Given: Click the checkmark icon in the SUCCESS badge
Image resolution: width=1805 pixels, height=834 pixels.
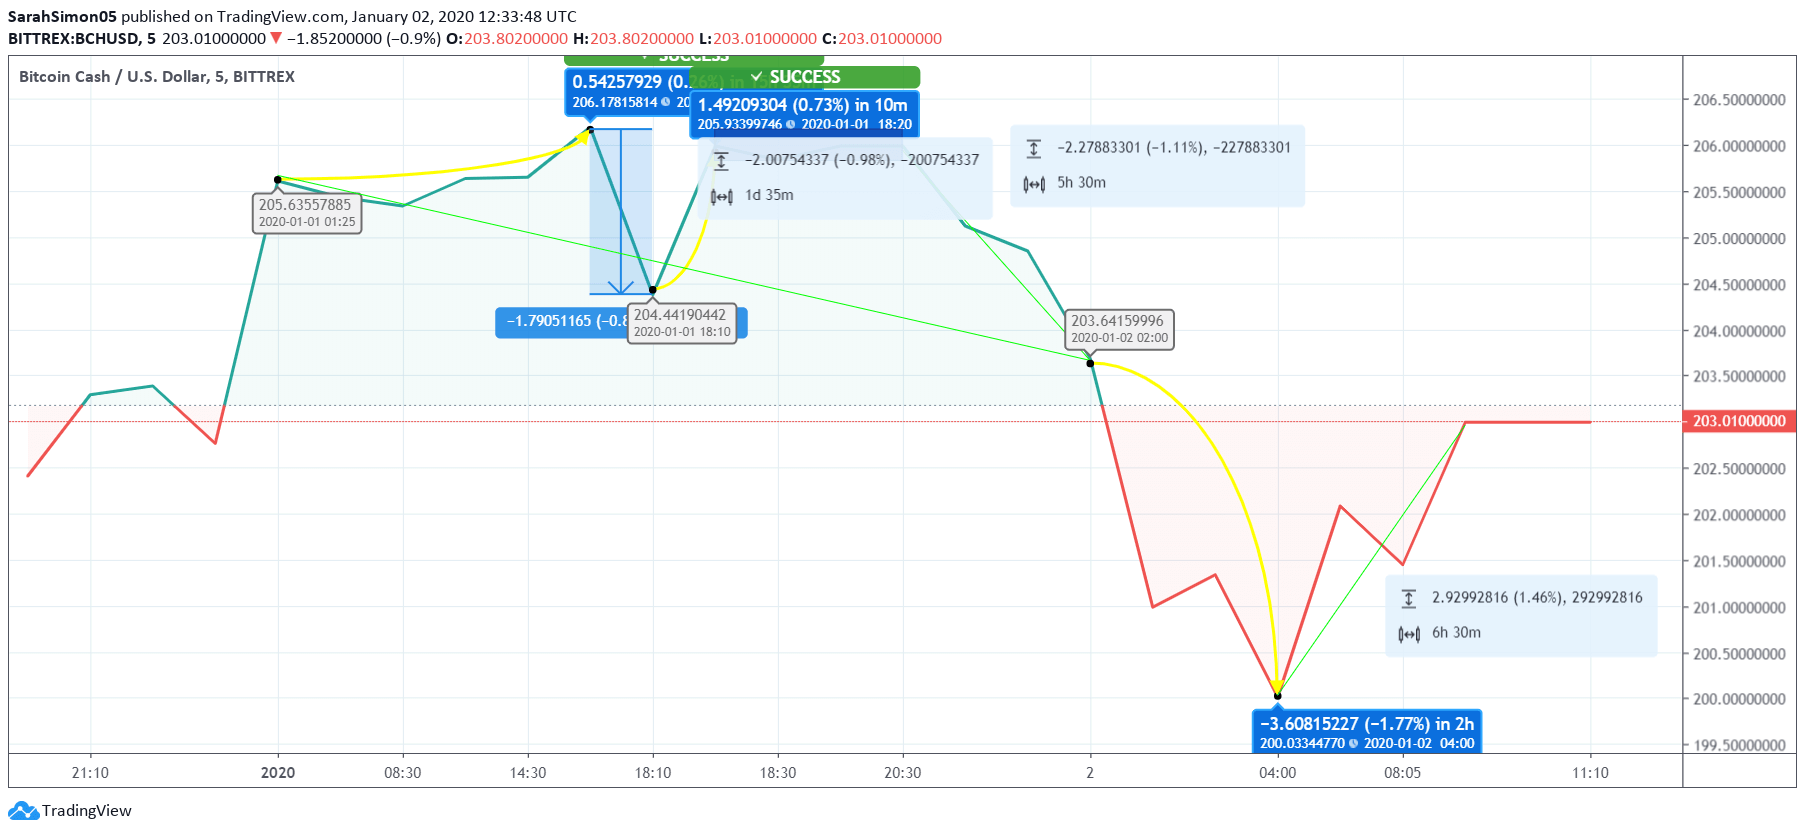Looking at the screenshot, I should tap(757, 77).
